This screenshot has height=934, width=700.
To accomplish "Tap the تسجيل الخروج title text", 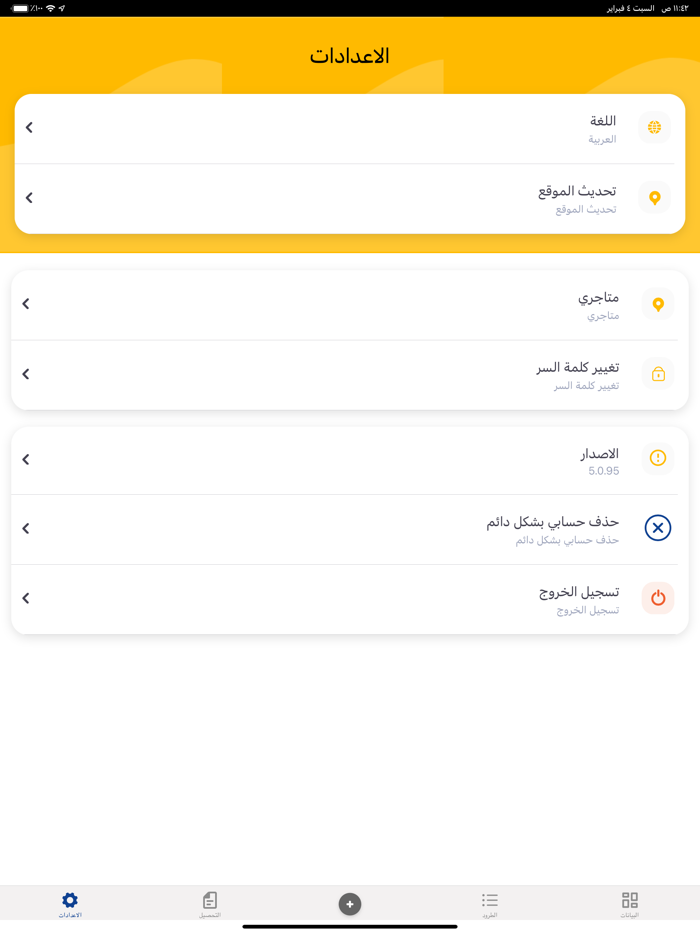I will (x=579, y=591).
